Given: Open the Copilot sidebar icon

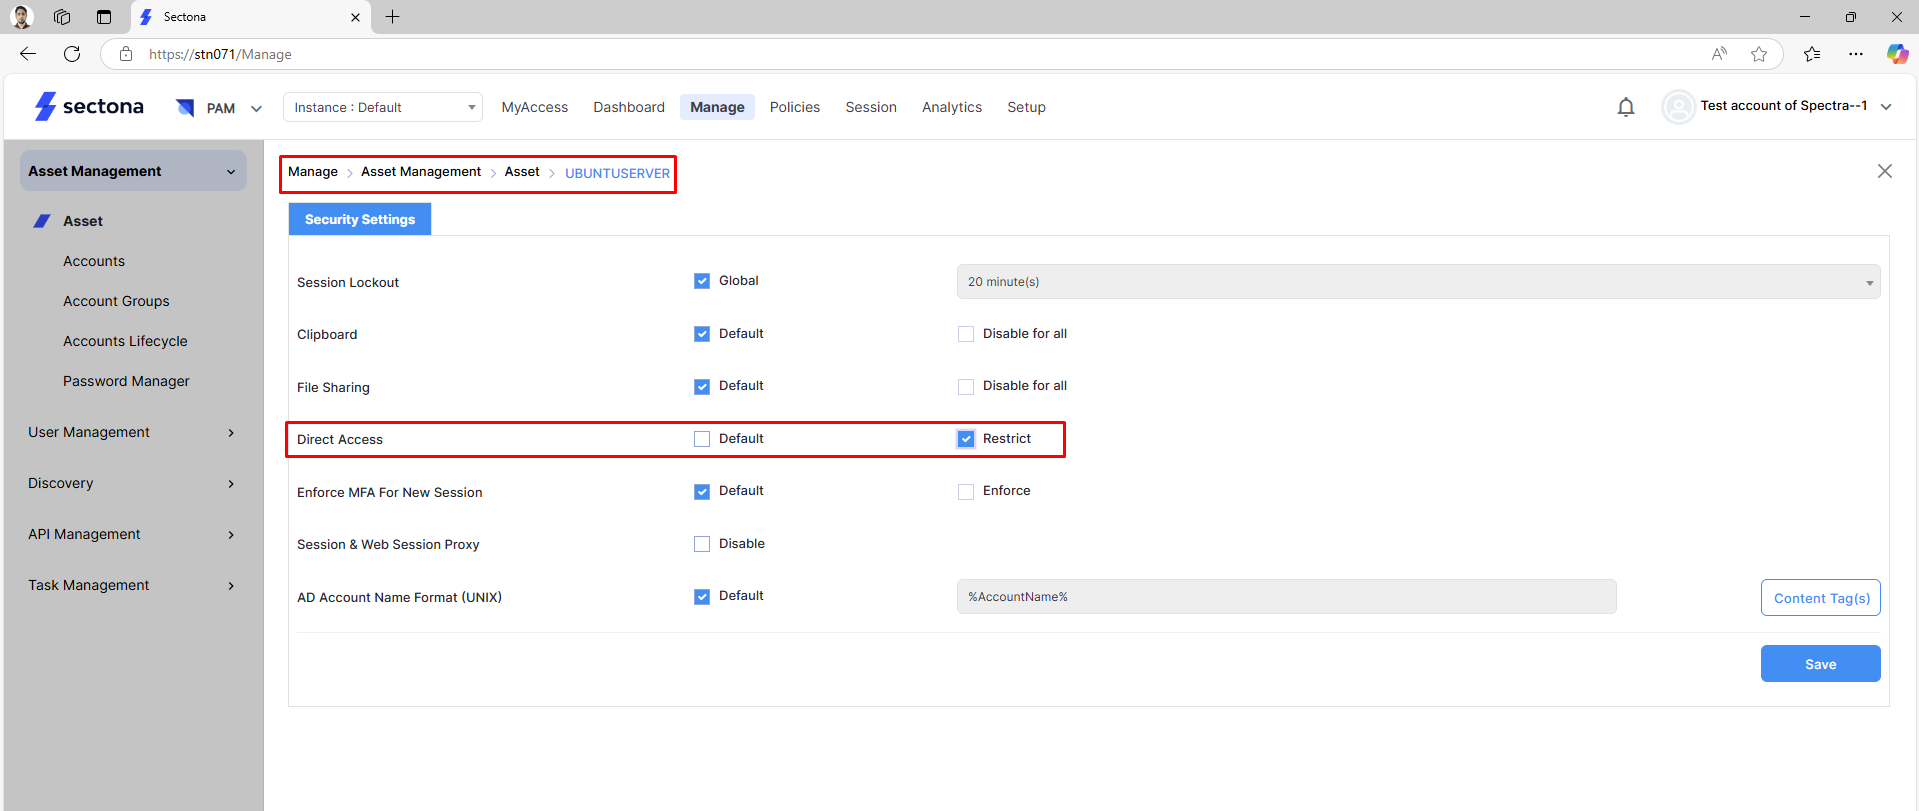Looking at the screenshot, I should coord(1897,54).
